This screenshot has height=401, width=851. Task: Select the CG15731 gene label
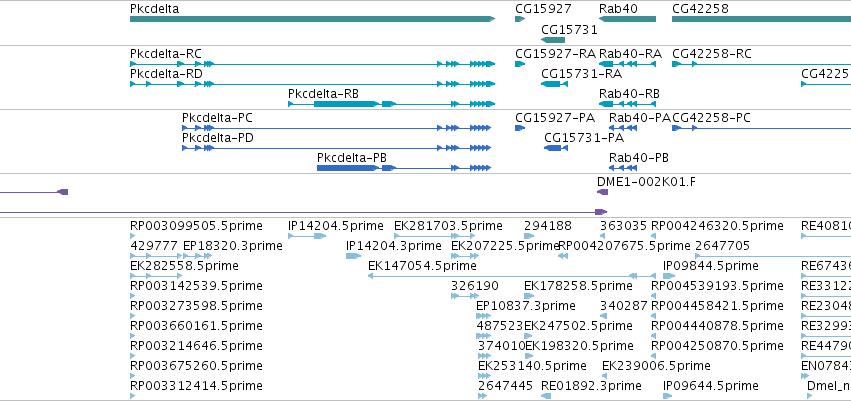[x=569, y=29]
